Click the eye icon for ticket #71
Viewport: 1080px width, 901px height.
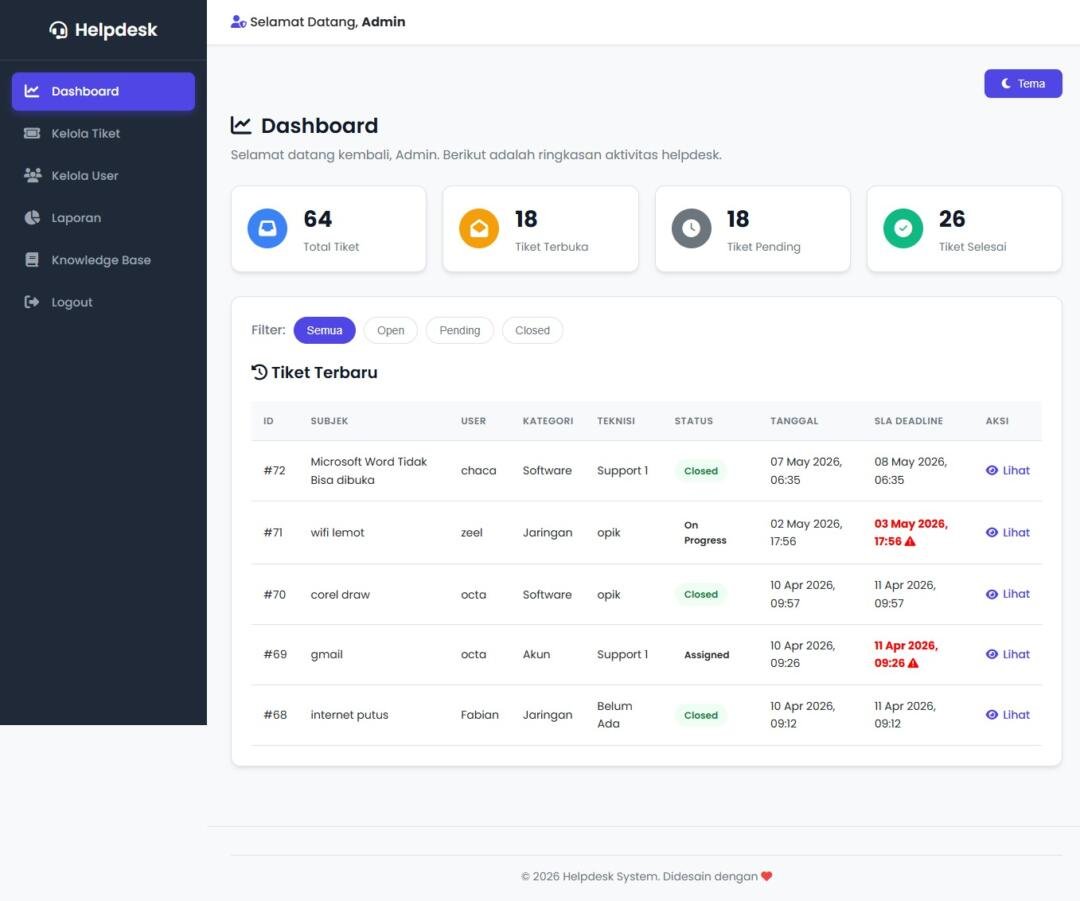[x=992, y=532]
